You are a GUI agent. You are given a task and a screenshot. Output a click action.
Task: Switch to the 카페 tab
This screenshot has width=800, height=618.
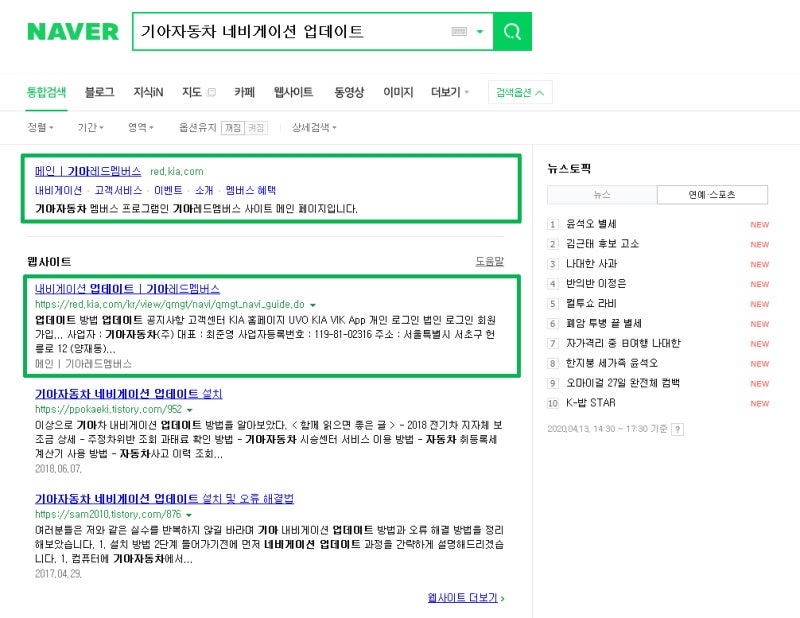244,92
